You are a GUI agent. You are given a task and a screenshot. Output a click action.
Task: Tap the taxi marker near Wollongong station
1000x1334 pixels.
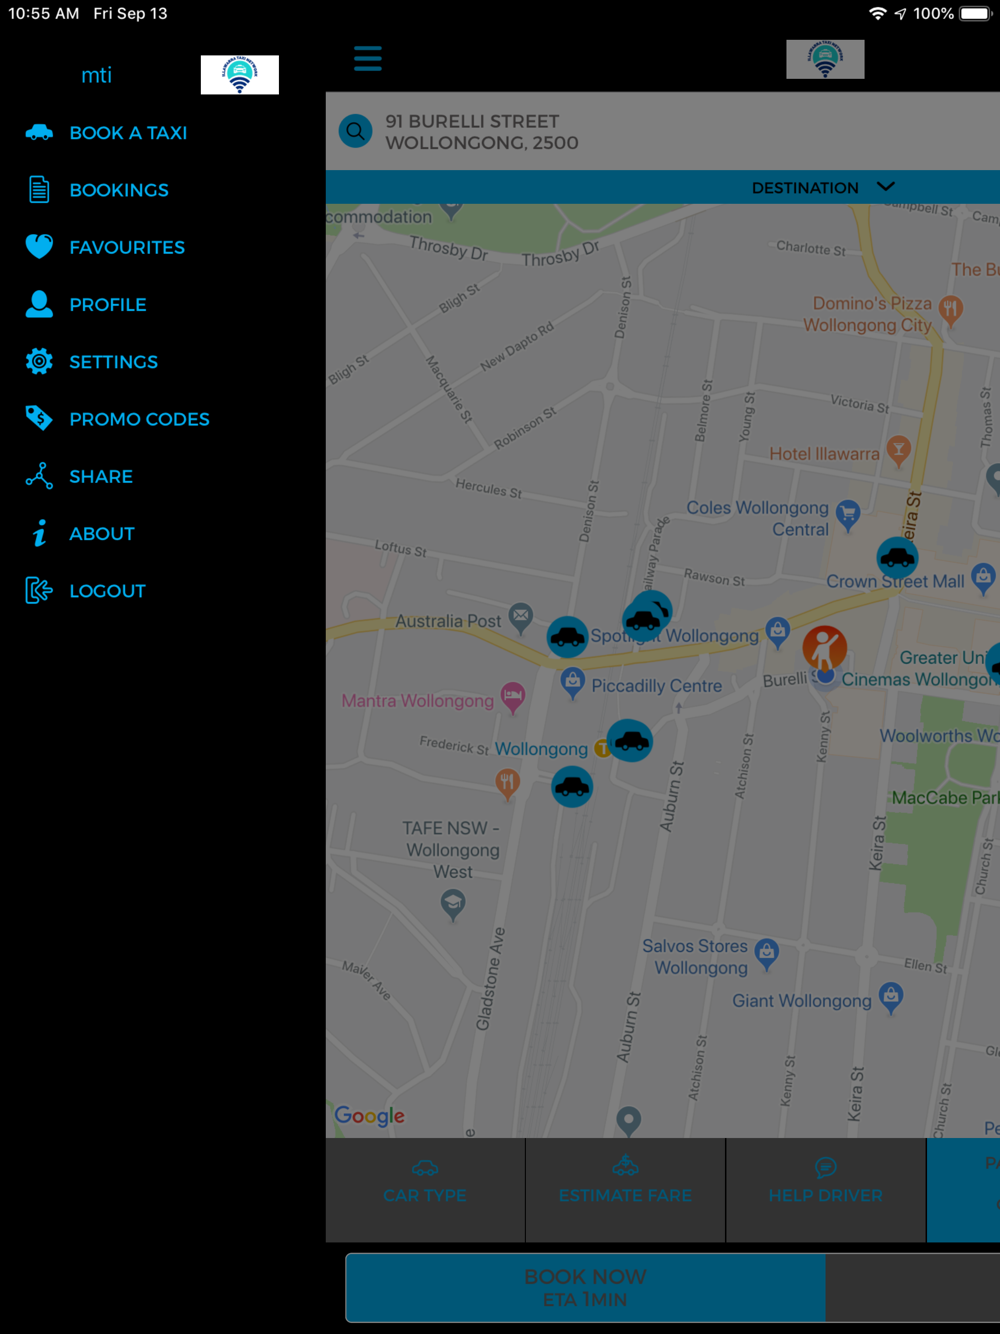tap(630, 741)
